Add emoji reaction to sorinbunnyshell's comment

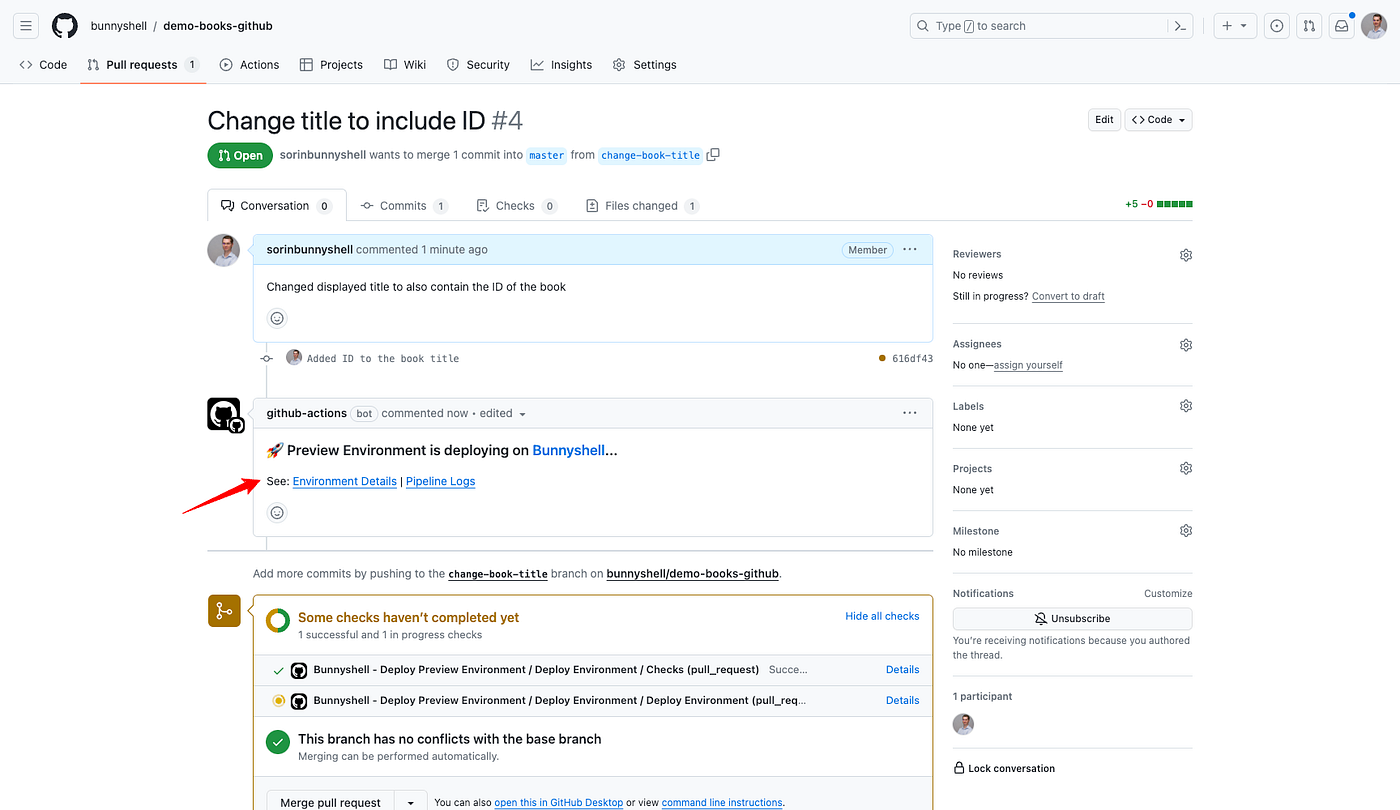point(278,318)
